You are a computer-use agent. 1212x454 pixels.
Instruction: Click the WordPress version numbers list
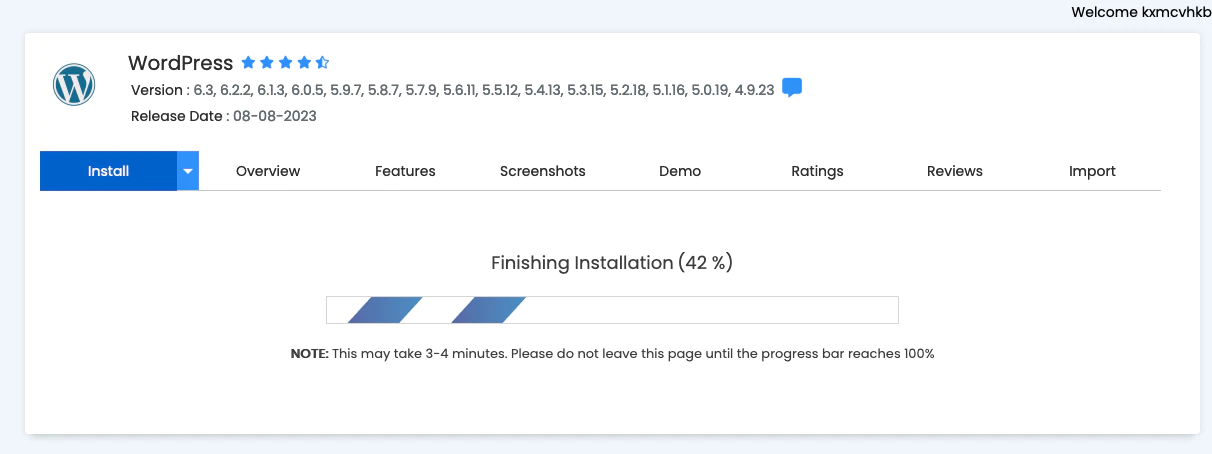point(484,90)
